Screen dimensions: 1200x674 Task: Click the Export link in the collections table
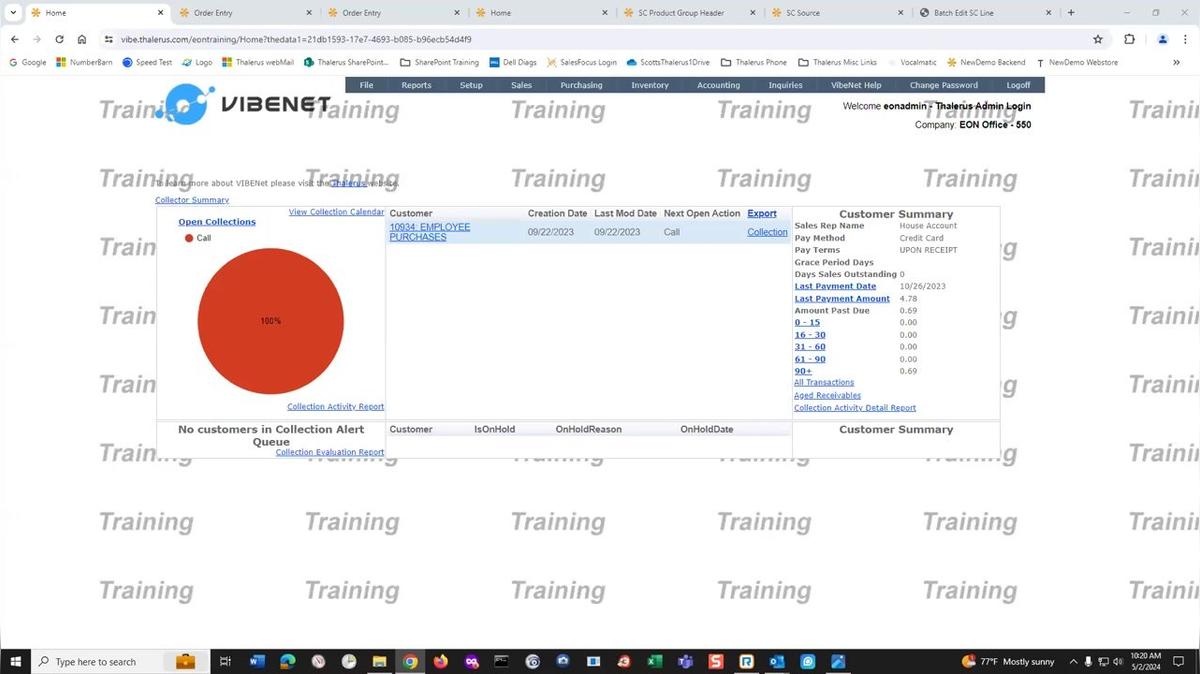[x=761, y=213]
